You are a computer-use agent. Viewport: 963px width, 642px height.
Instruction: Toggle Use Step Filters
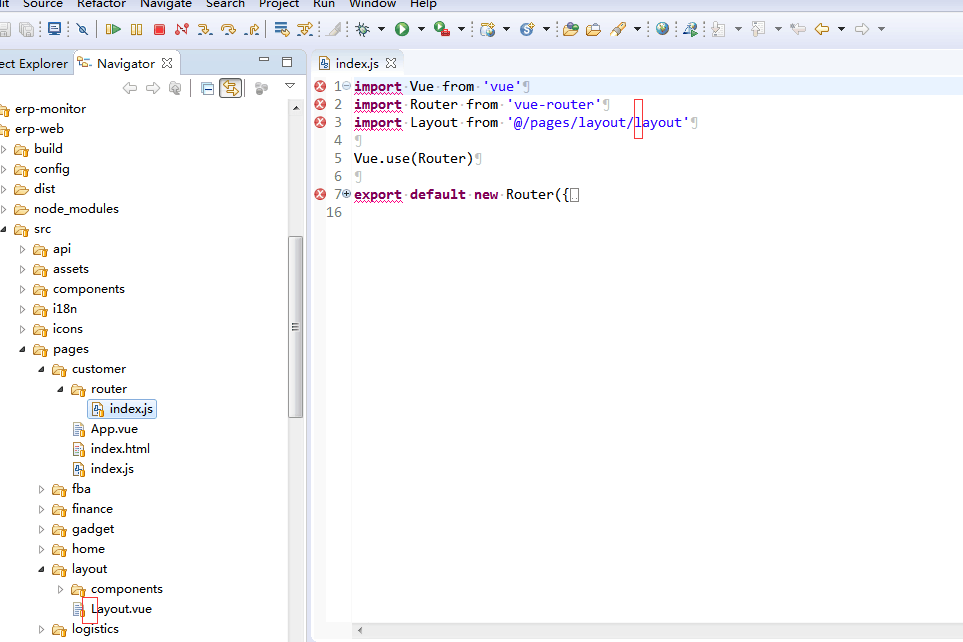305,29
